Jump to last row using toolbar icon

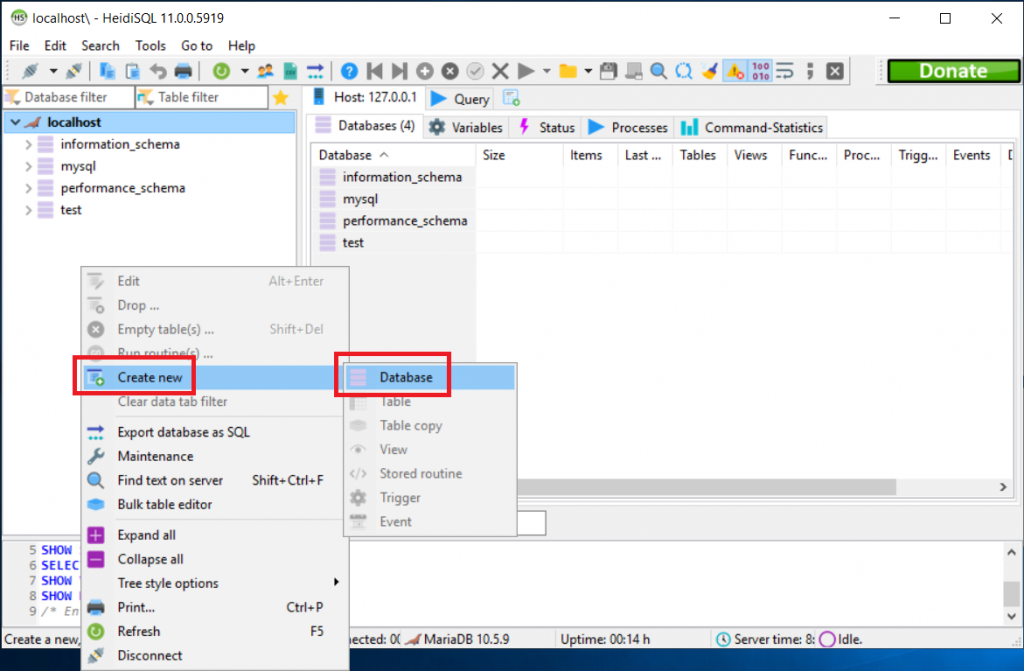[400, 71]
